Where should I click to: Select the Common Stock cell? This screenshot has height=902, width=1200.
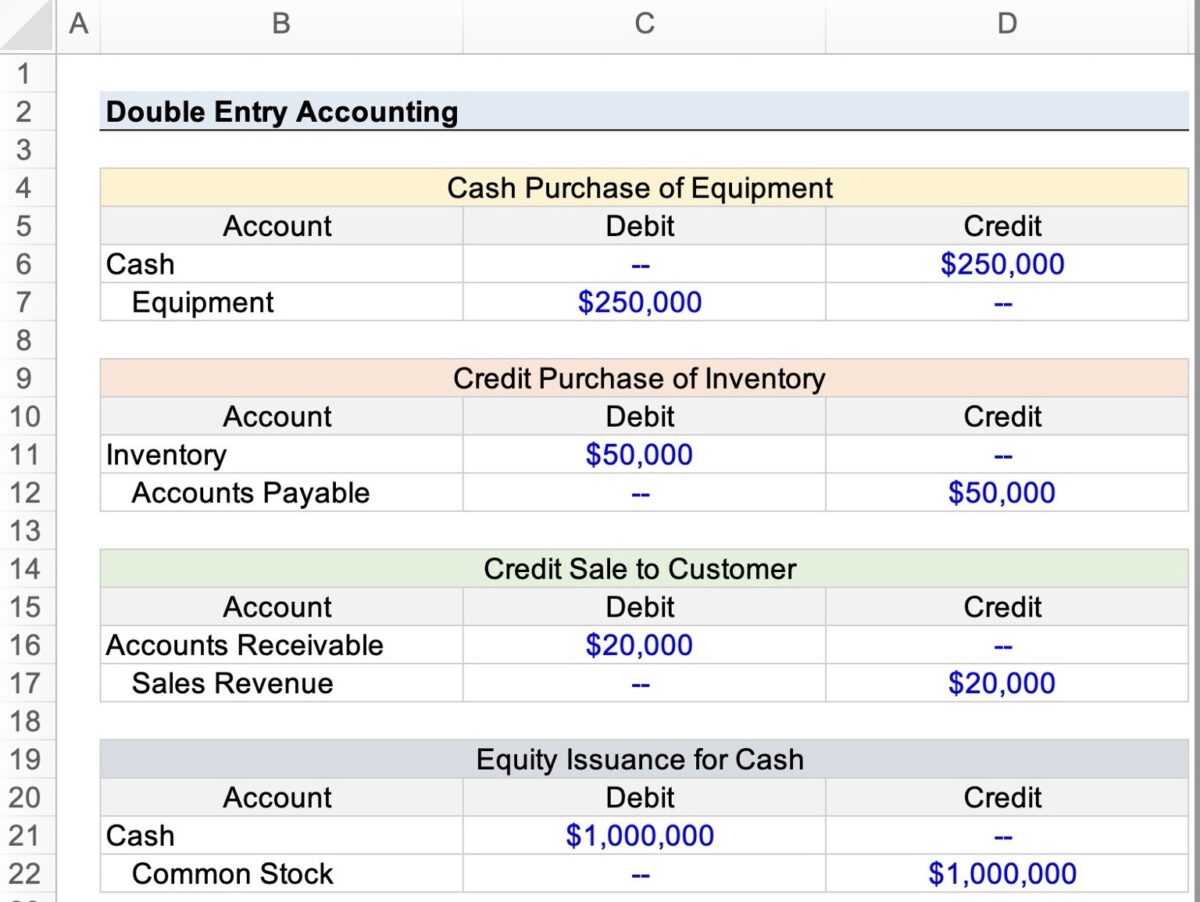pyautogui.click(x=281, y=874)
